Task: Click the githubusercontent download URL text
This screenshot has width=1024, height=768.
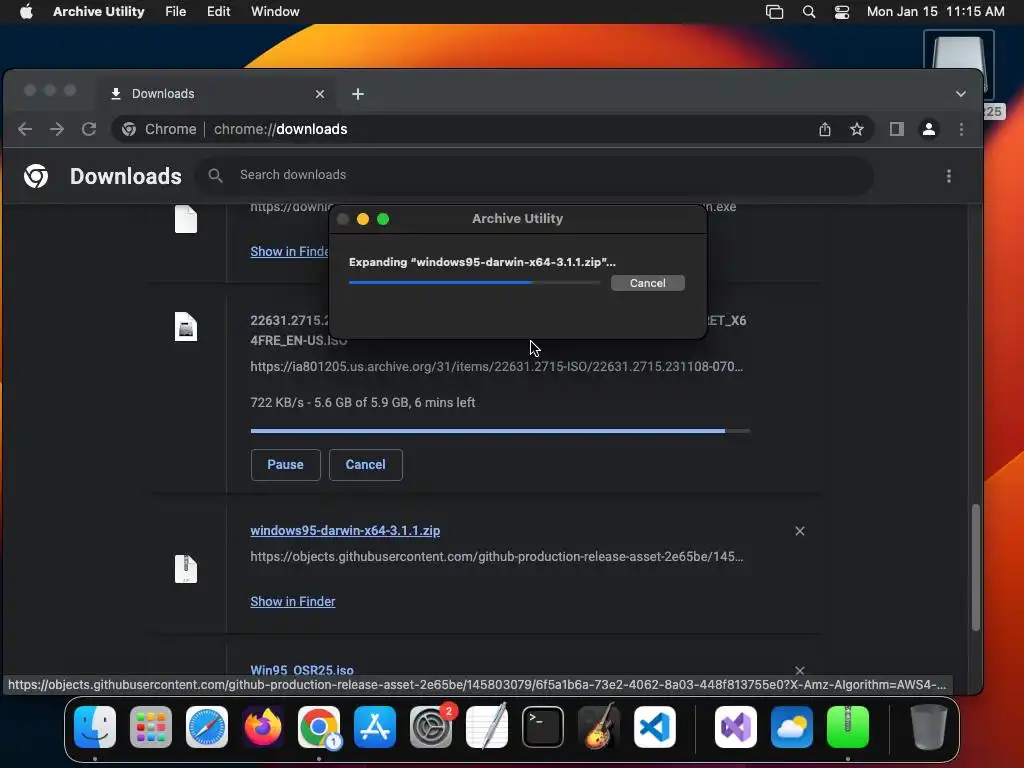Action: pos(496,556)
